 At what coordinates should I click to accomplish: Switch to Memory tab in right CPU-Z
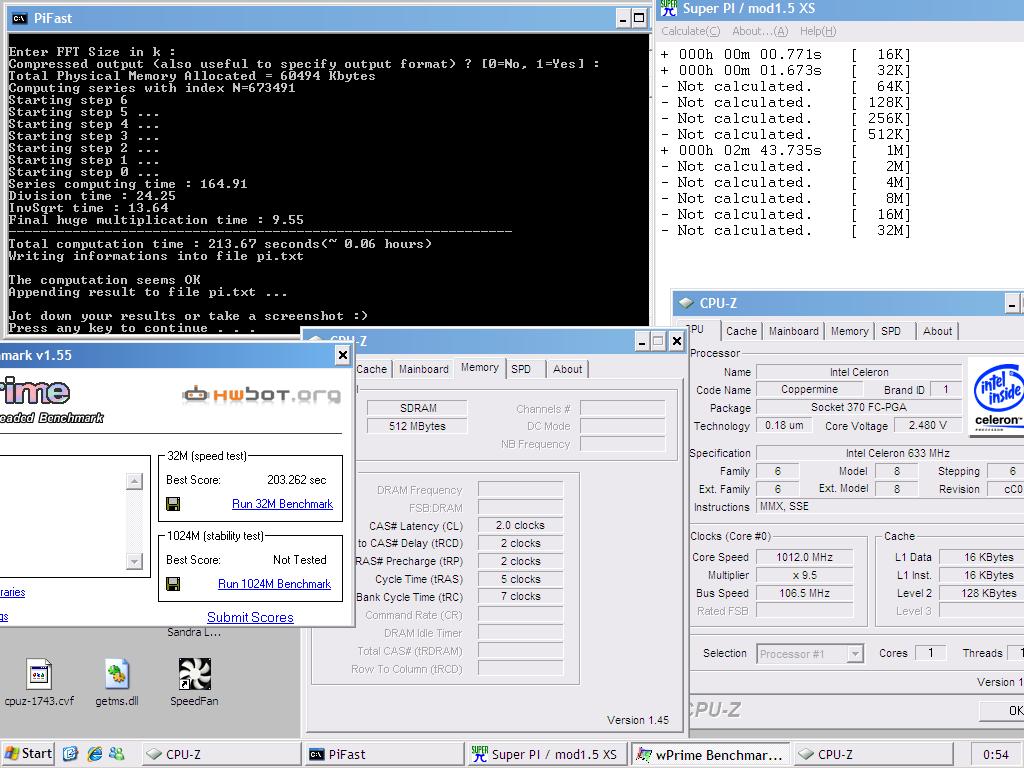click(850, 331)
